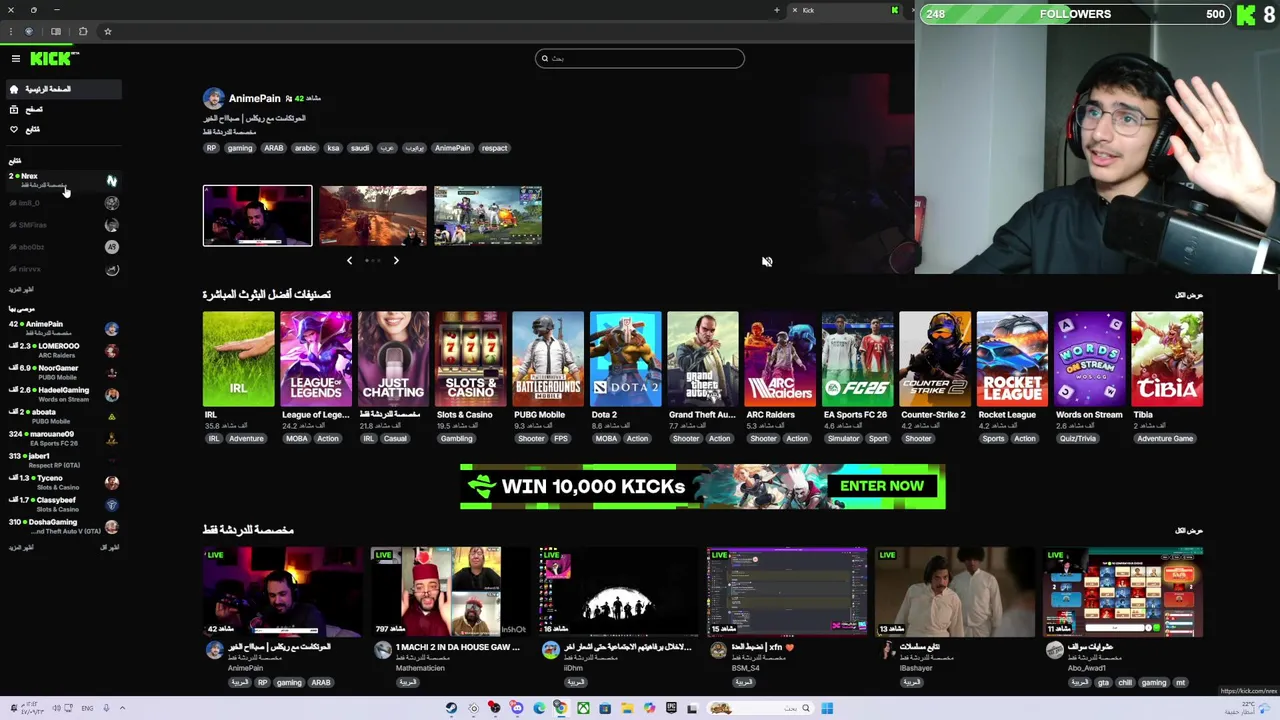The height and width of the screenshot is (720, 1280).
Task: Select first featured stream thumbnail
Action: tap(257, 215)
